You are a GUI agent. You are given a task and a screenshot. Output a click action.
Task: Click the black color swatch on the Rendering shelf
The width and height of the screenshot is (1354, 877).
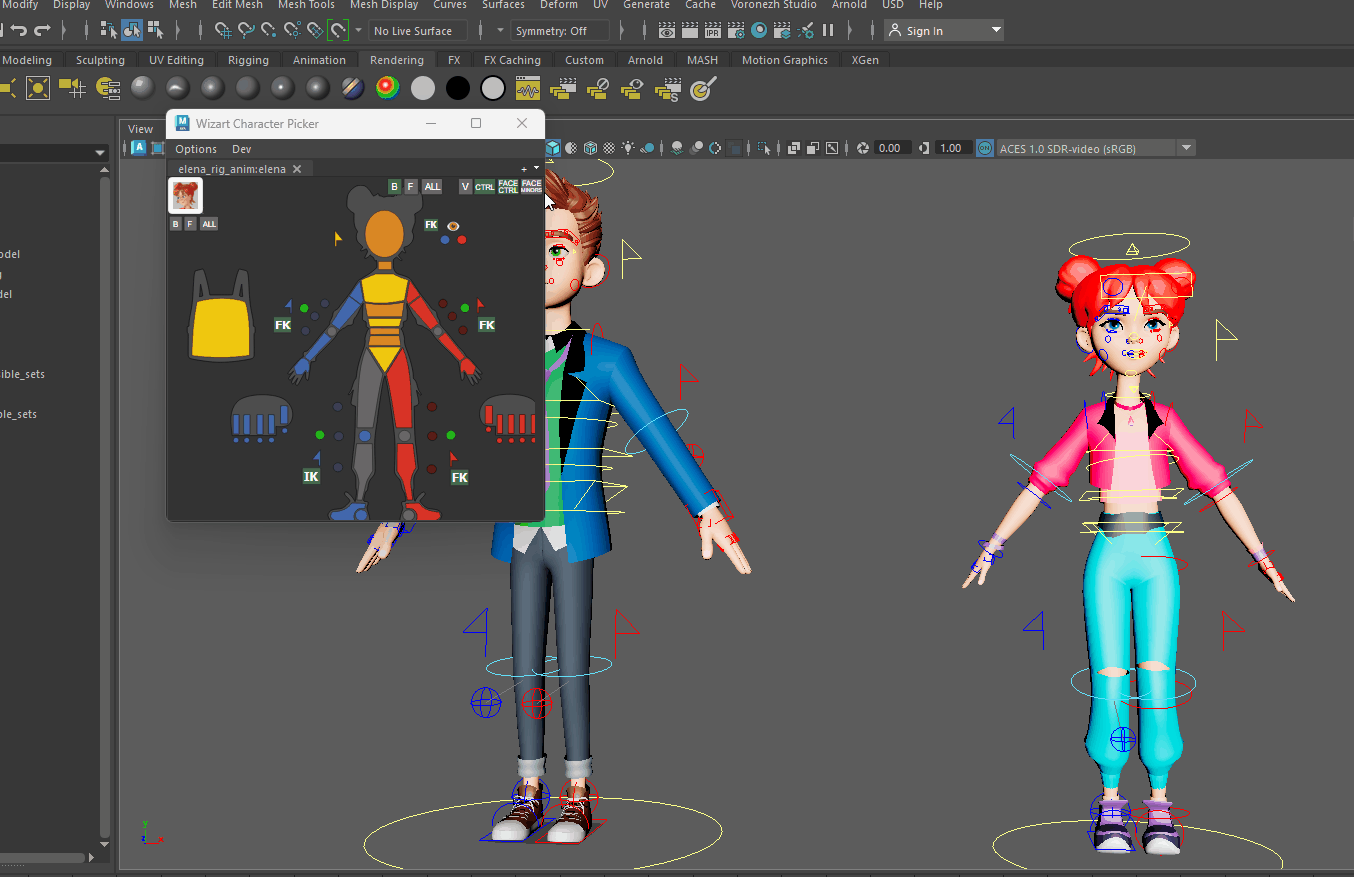coord(458,88)
